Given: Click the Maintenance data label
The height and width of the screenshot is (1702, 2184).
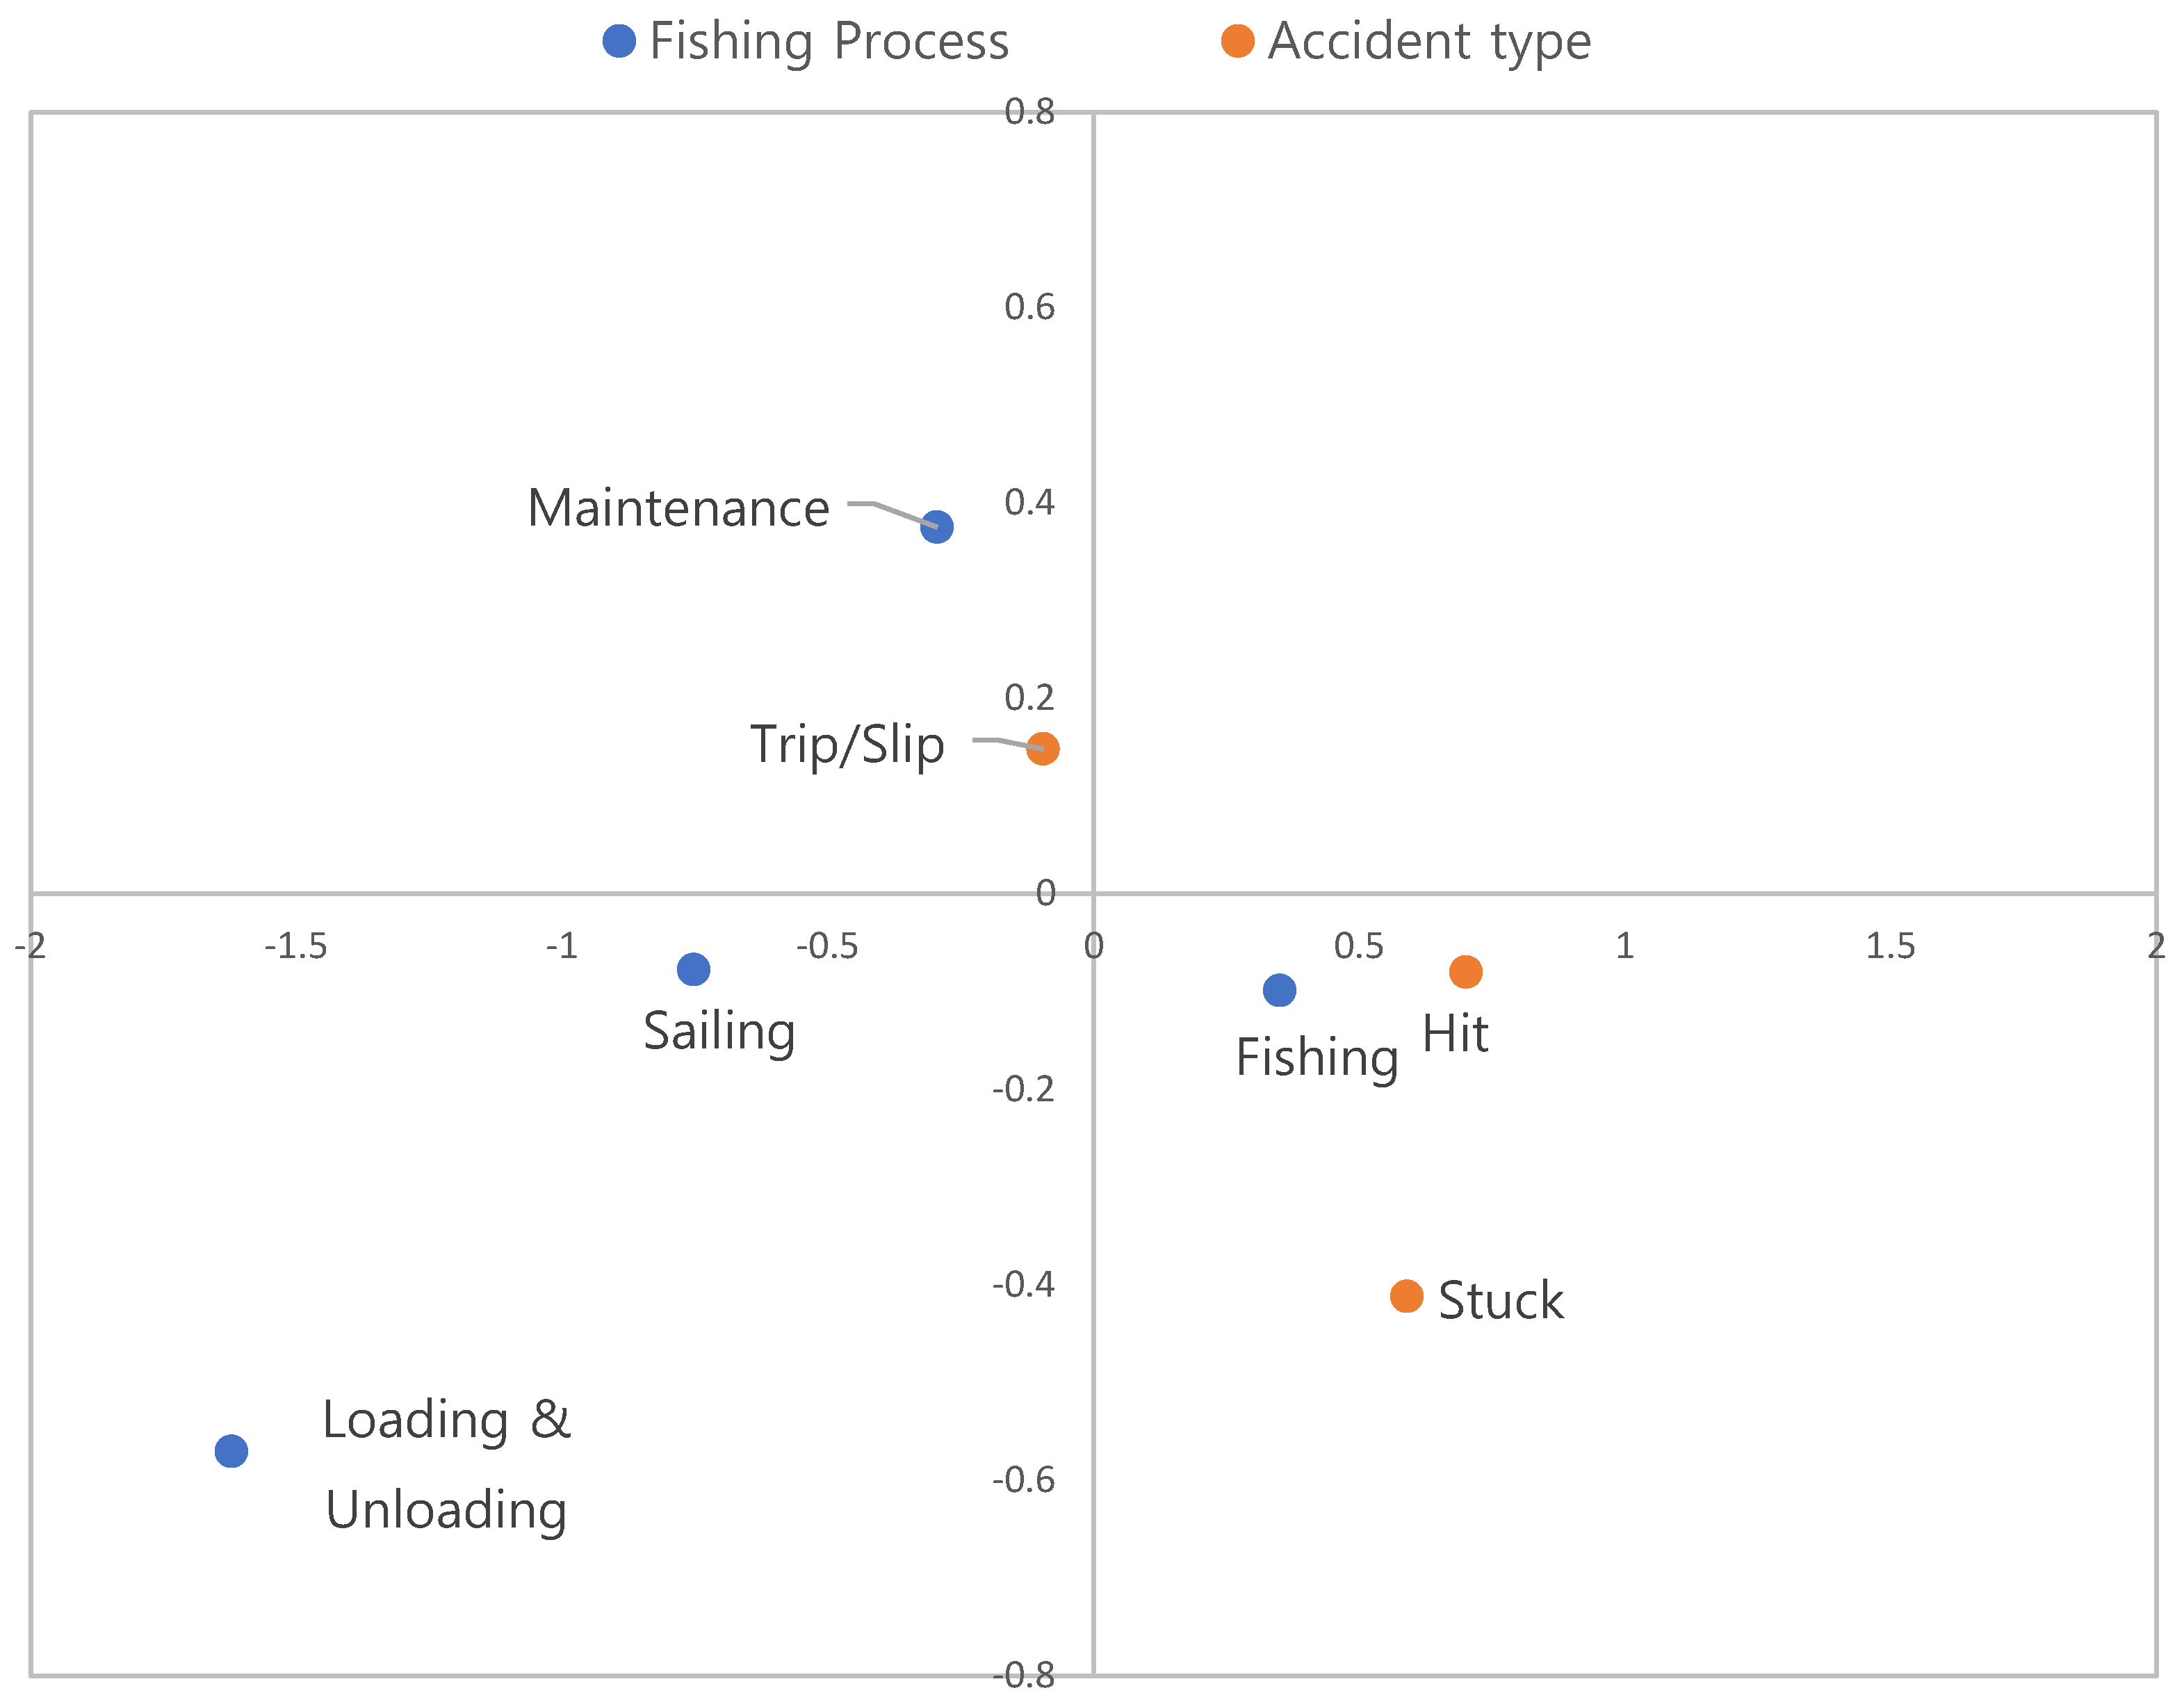Looking at the screenshot, I should 678,508.
